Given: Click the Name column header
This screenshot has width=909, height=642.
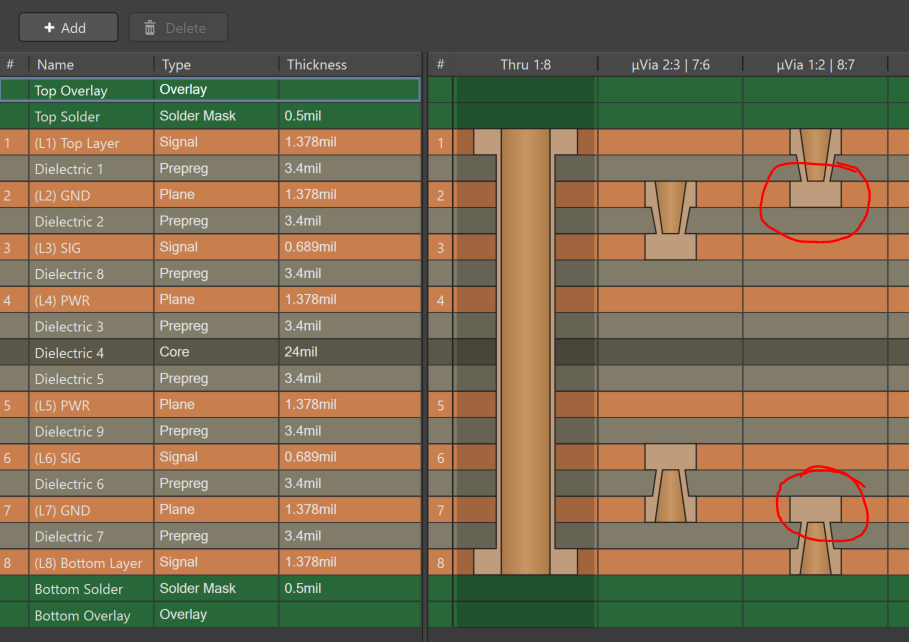Looking at the screenshot, I should pos(56,65).
